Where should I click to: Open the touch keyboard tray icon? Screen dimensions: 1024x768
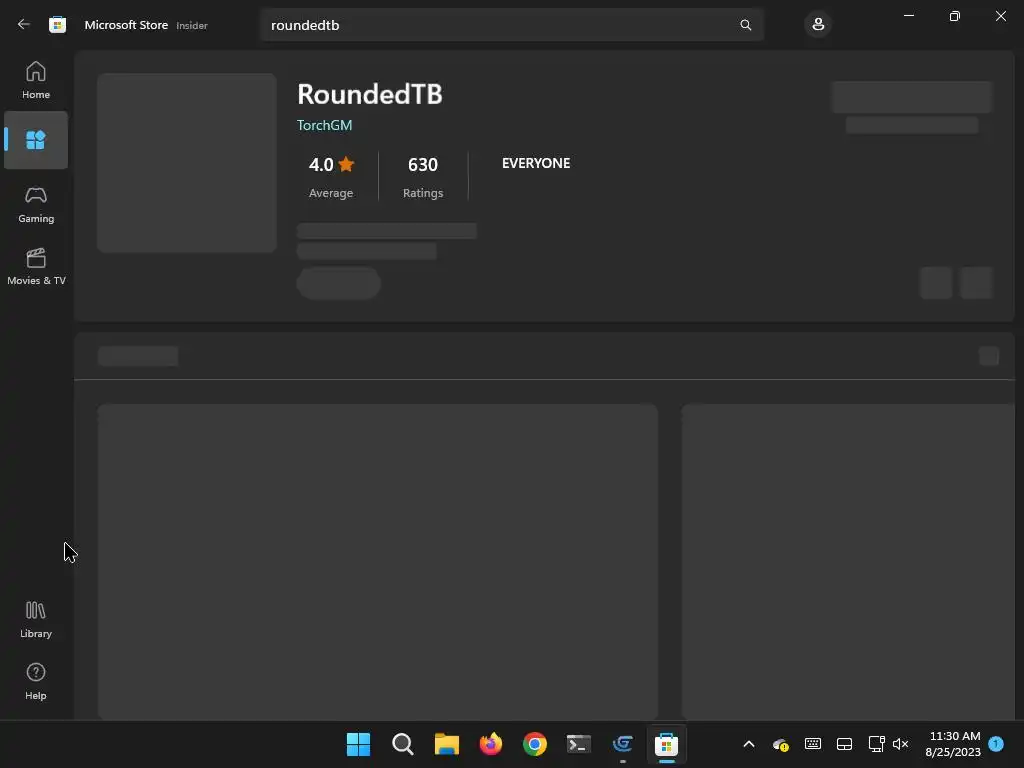click(x=812, y=744)
